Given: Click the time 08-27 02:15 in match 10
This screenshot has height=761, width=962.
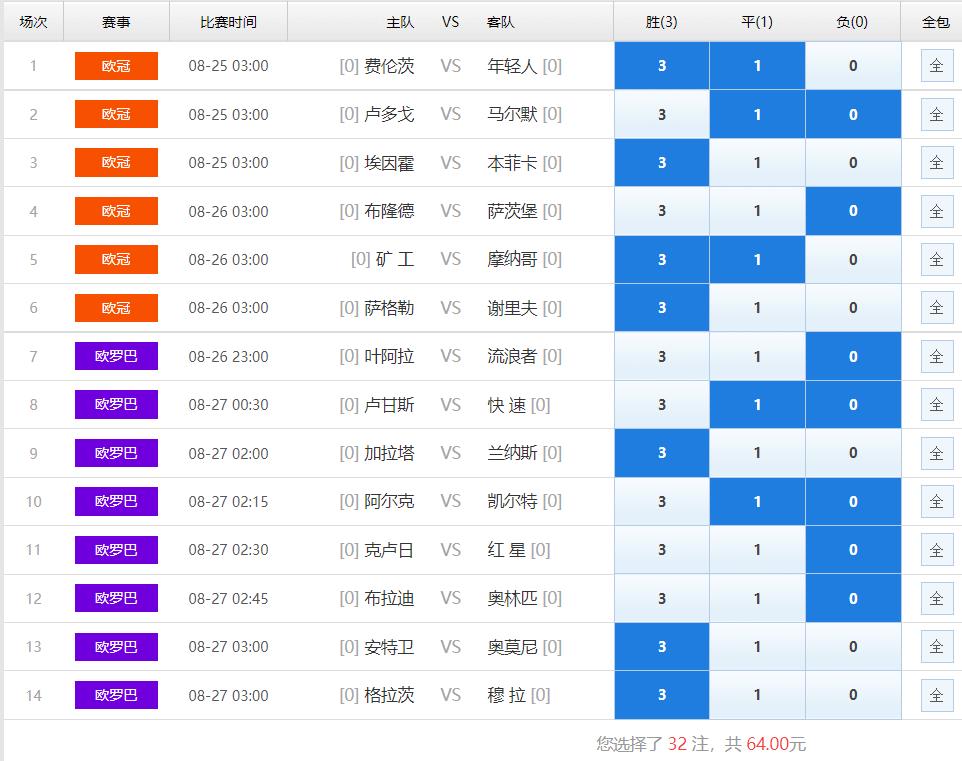Looking at the screenshot, I should pos(228,501).
